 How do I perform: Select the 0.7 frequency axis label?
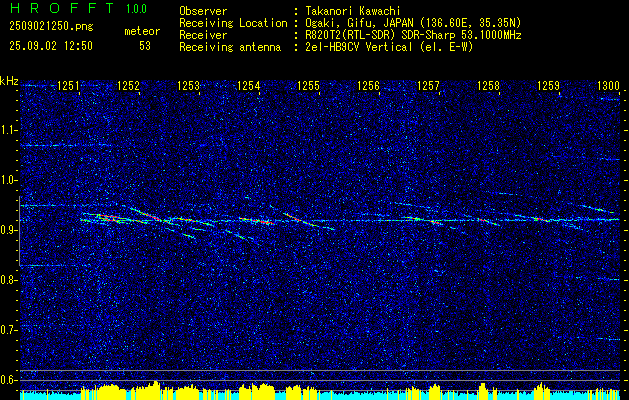pyautogui.click(x=9, y=330)
